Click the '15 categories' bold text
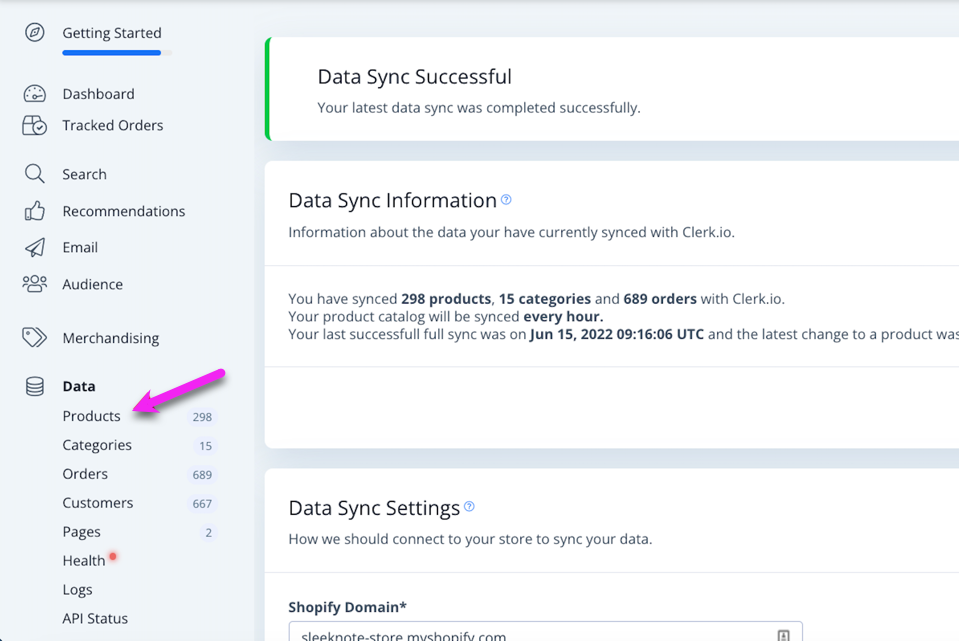 pos(545,298)
